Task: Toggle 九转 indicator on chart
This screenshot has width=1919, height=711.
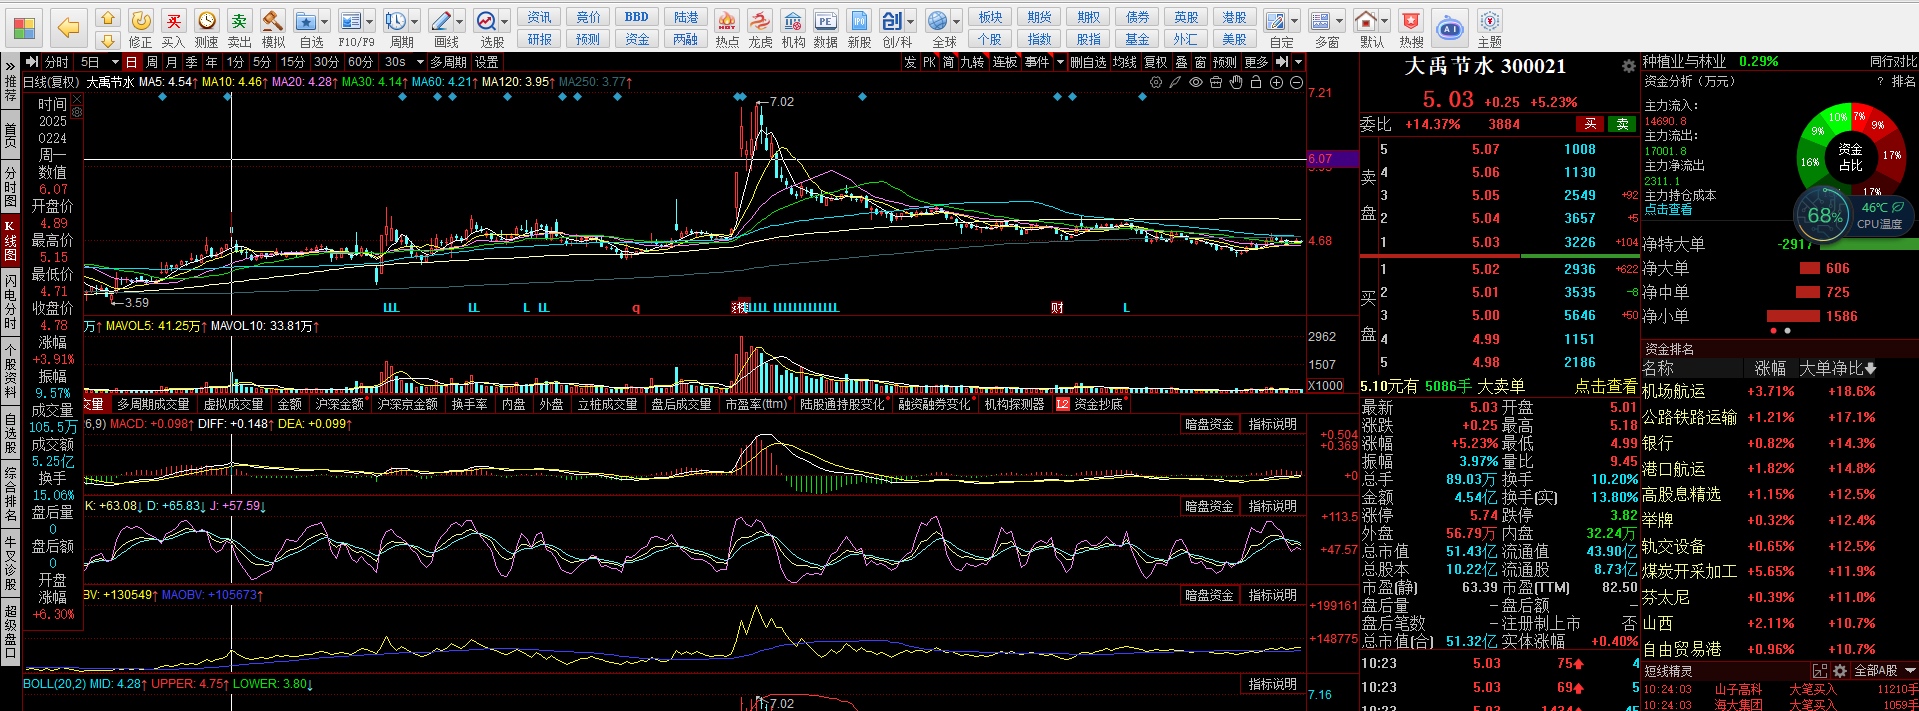Action: coord(972,62)
